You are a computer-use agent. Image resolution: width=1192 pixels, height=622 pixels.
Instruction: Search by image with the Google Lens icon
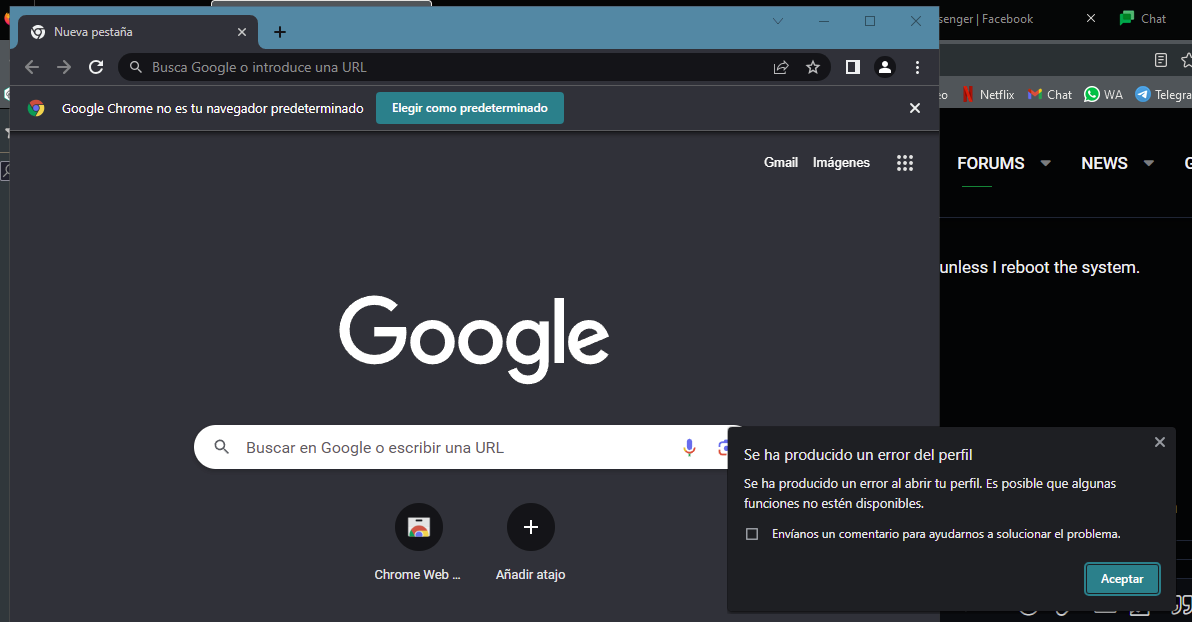click(723, 448)
